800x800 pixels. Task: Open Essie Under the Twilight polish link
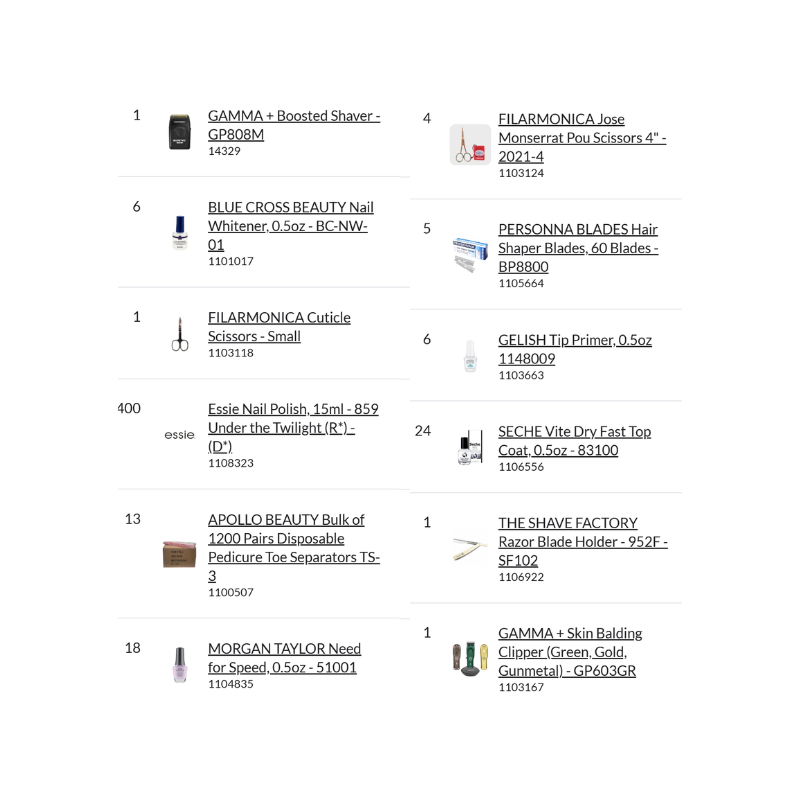[292, 427]
